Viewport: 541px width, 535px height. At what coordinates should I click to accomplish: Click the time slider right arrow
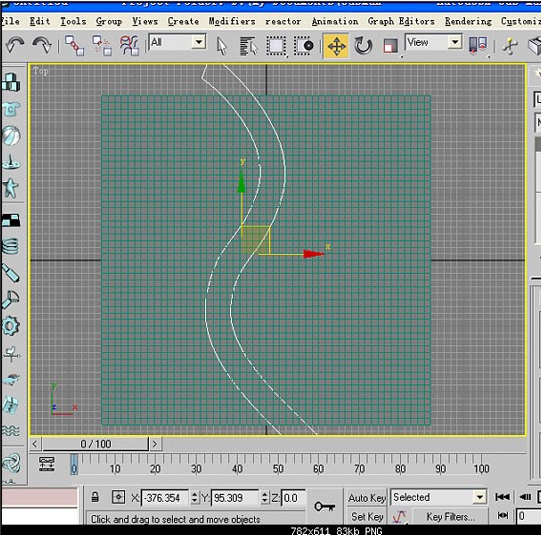pyautogui.click(x=155, y=444)
